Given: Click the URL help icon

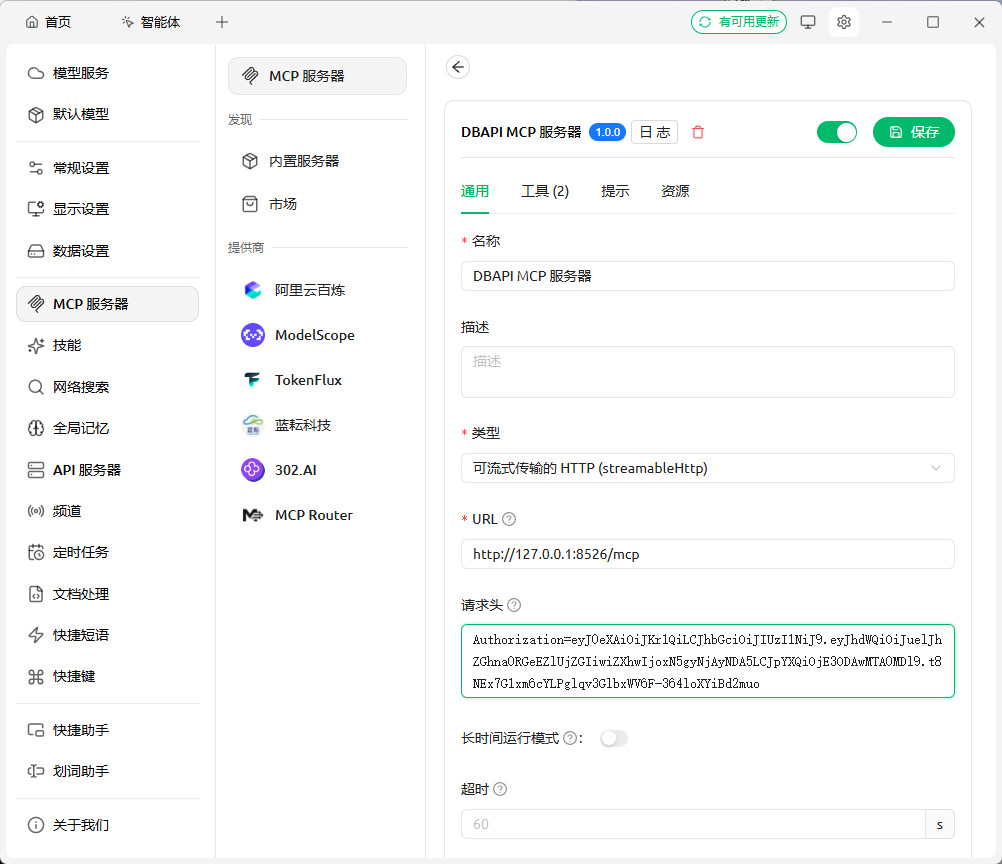Looking at the screenshot, I should coord(509,520).
